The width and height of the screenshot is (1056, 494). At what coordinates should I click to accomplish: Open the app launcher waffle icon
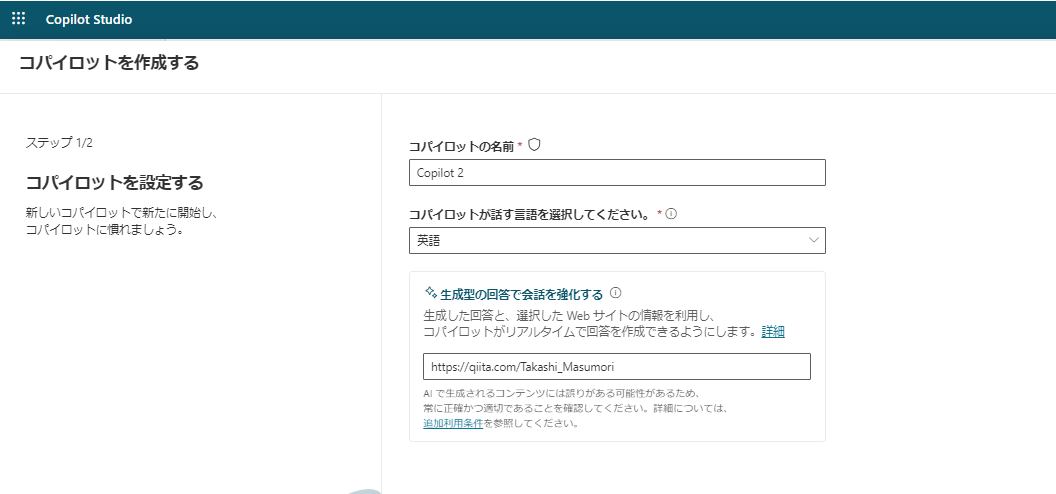19,19
